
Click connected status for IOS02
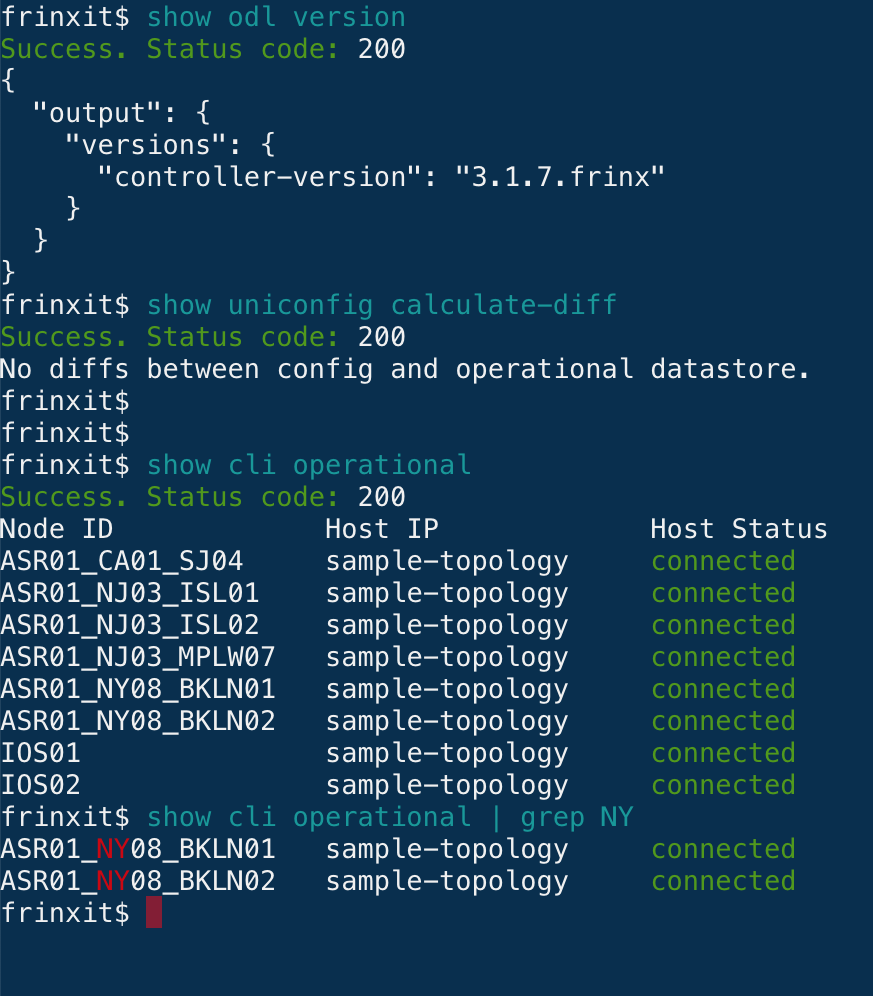(724, 785)
